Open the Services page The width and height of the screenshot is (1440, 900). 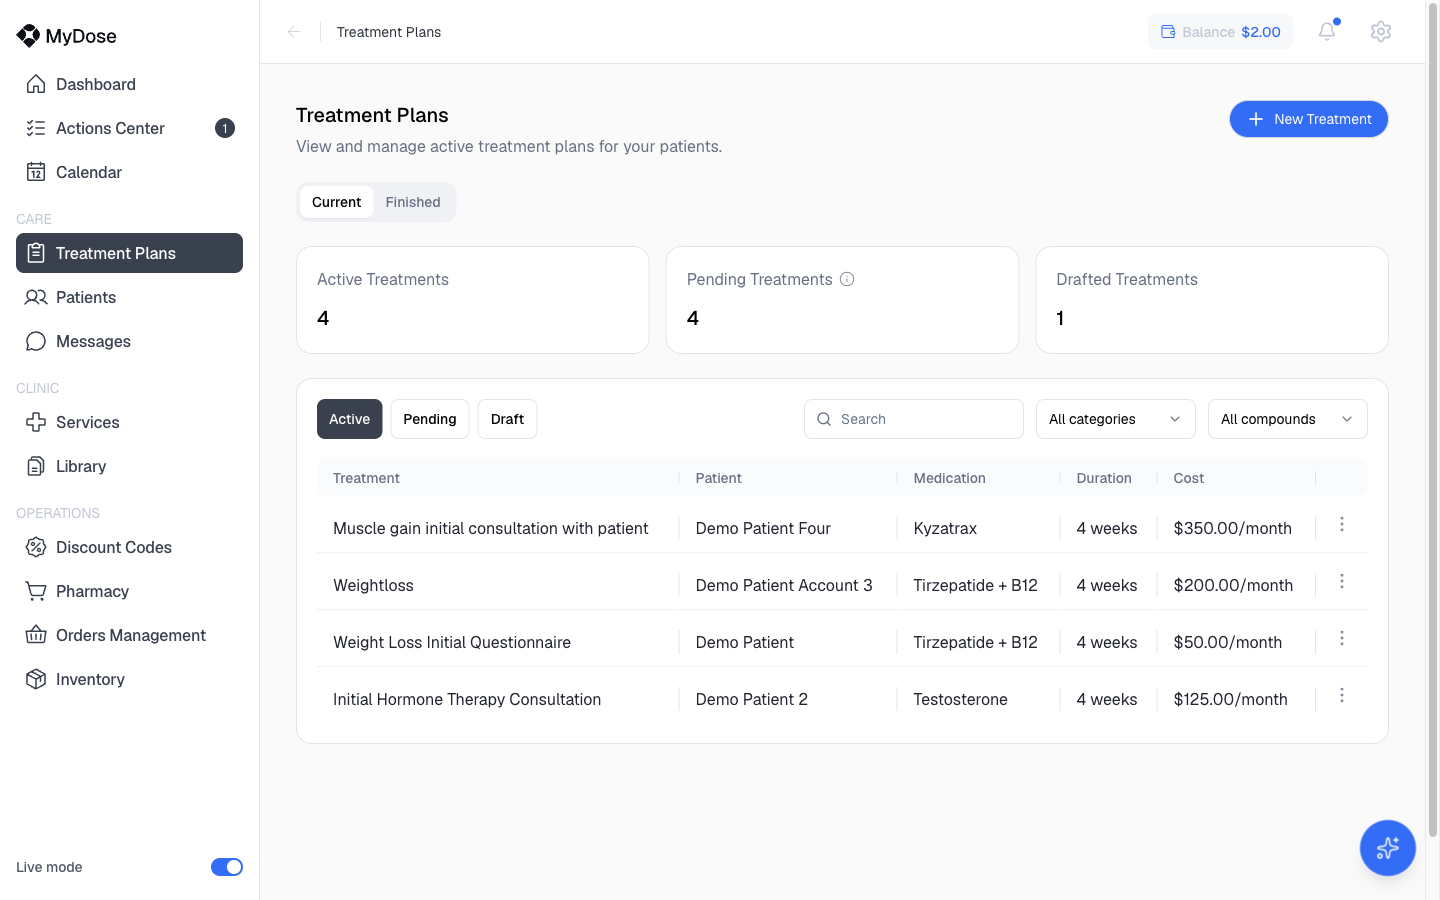pyautogui.click(x=129, y=422)
